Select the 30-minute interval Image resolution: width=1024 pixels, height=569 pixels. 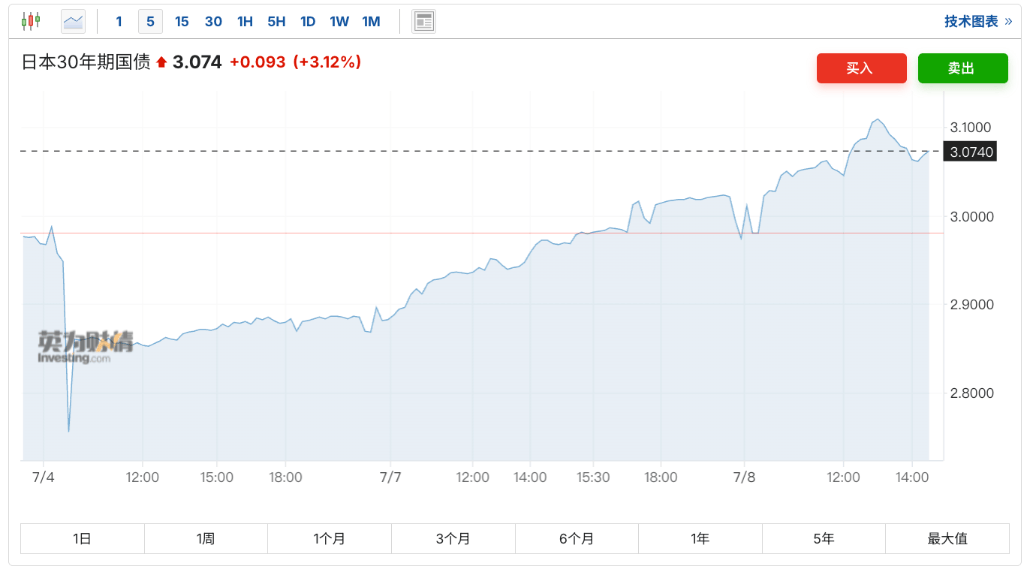pyautogui.click(x=213, y=21)
